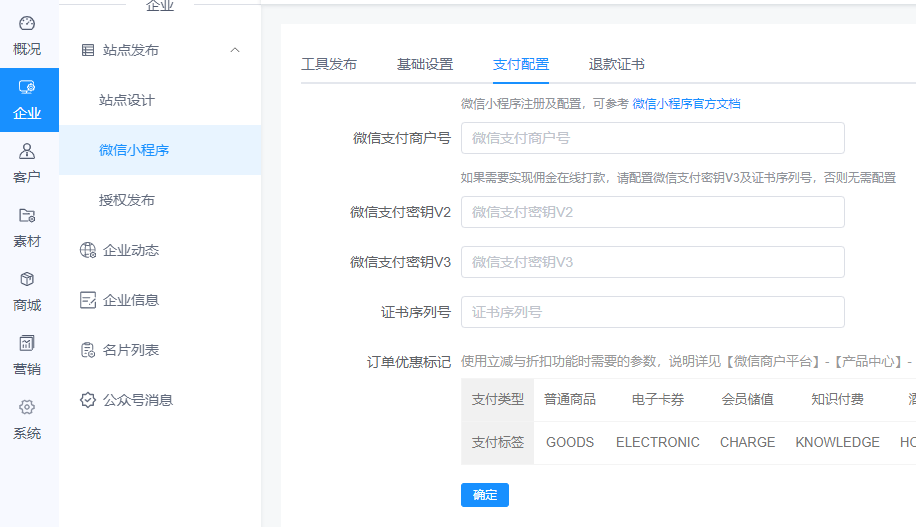Open the 素材 folder icon
Viewport: 916px width, 527px height.
click(27, 215)
